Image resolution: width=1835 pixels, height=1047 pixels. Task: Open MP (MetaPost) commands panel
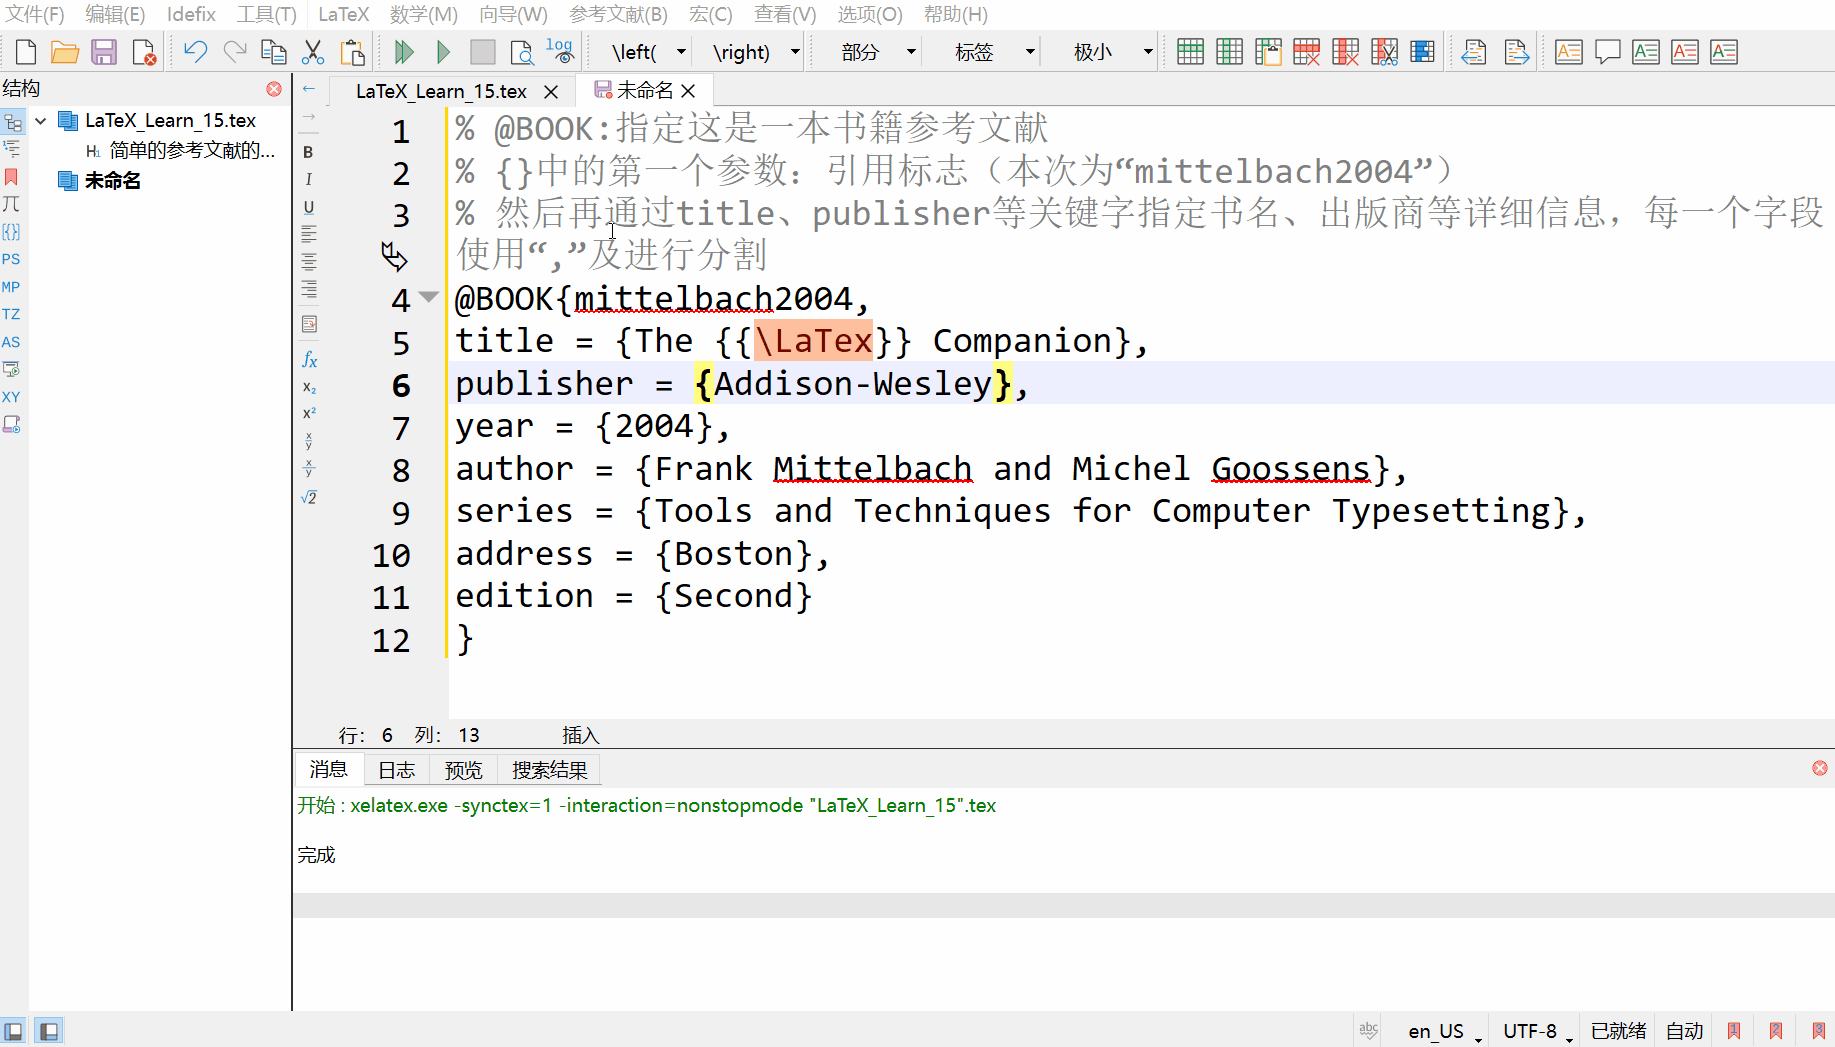(x=11, y=287)
